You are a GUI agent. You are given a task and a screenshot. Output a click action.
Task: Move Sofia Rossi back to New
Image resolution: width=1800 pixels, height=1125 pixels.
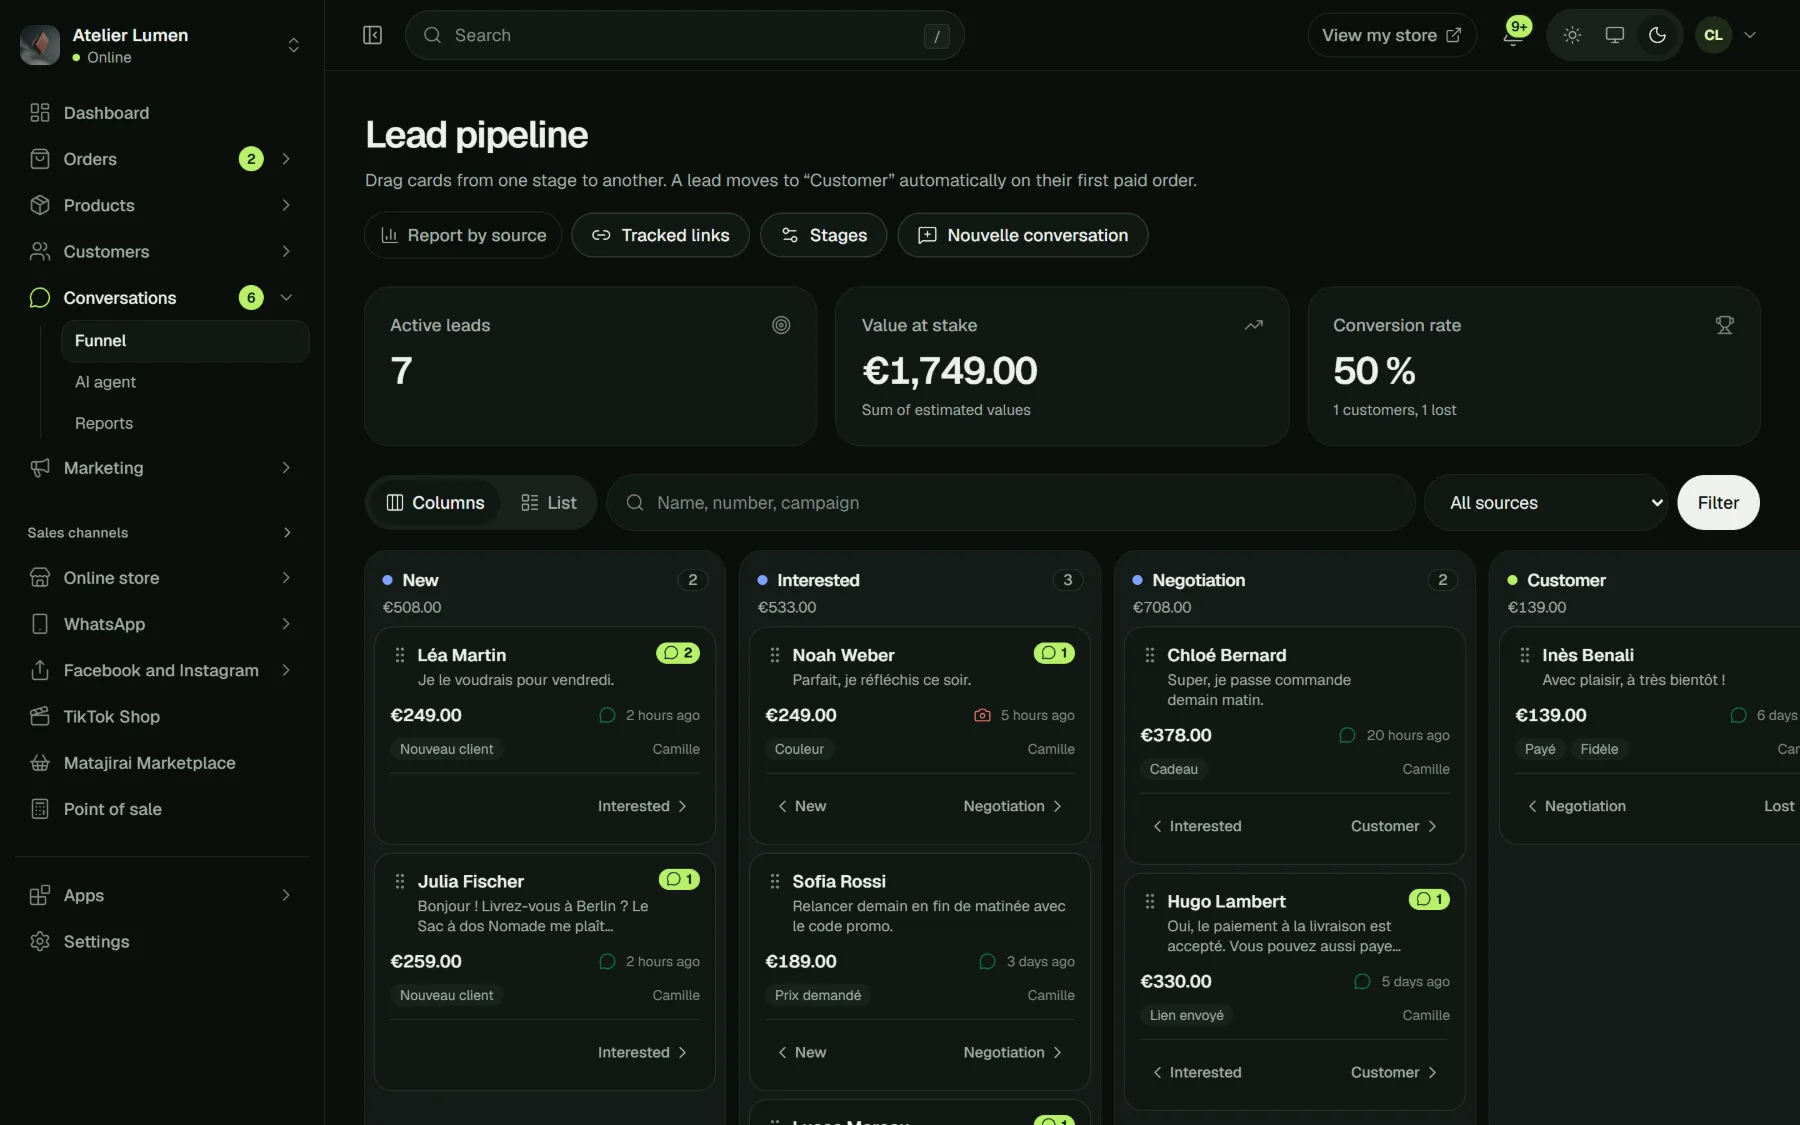(802, 1052)
